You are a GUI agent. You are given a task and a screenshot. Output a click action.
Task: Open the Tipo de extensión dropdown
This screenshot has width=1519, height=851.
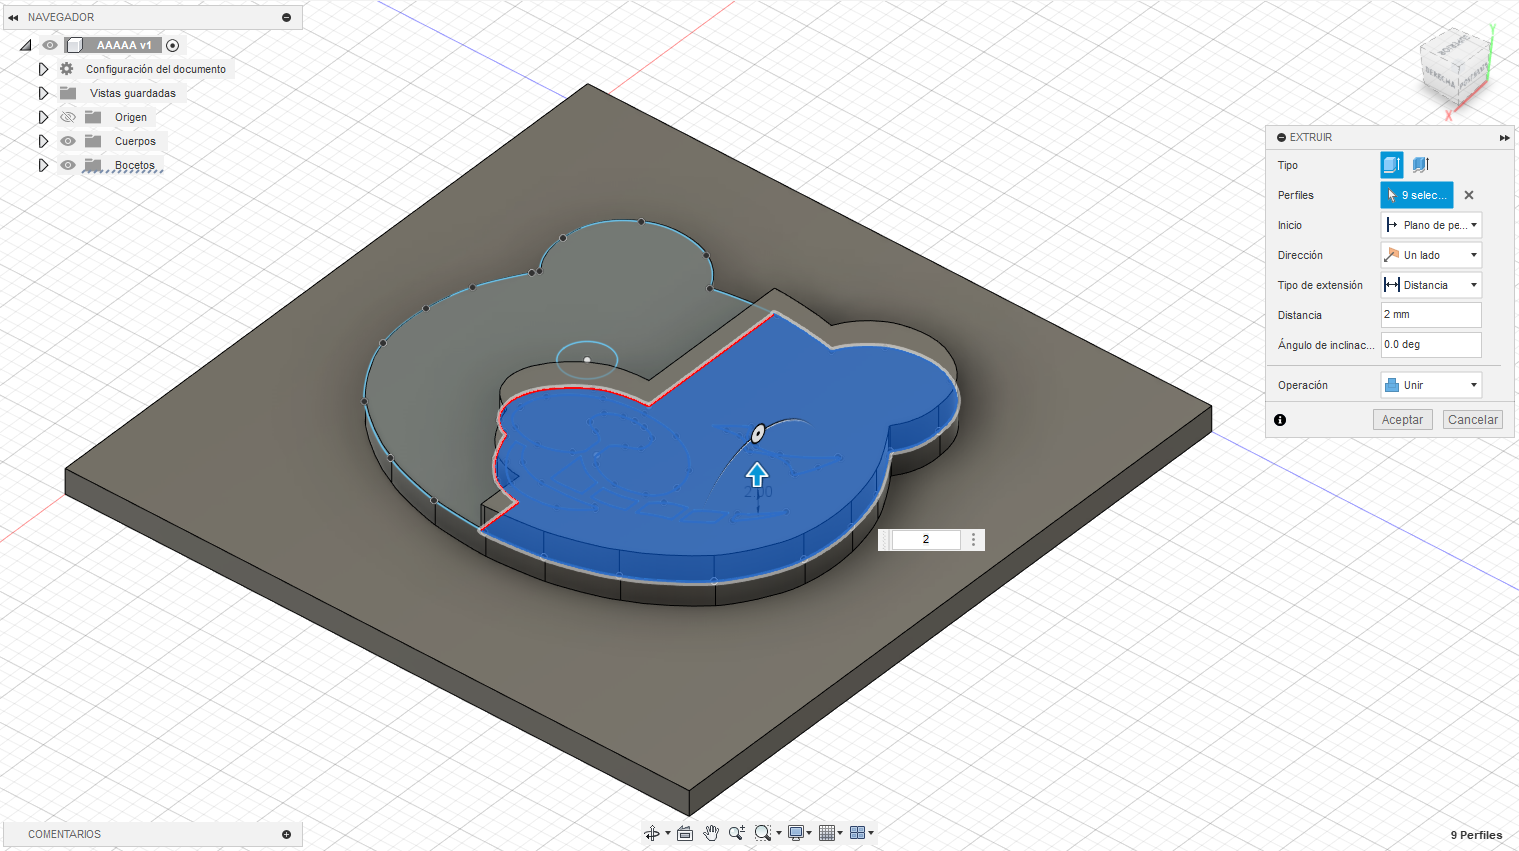pyautogui.click(x=1431, y=285)
